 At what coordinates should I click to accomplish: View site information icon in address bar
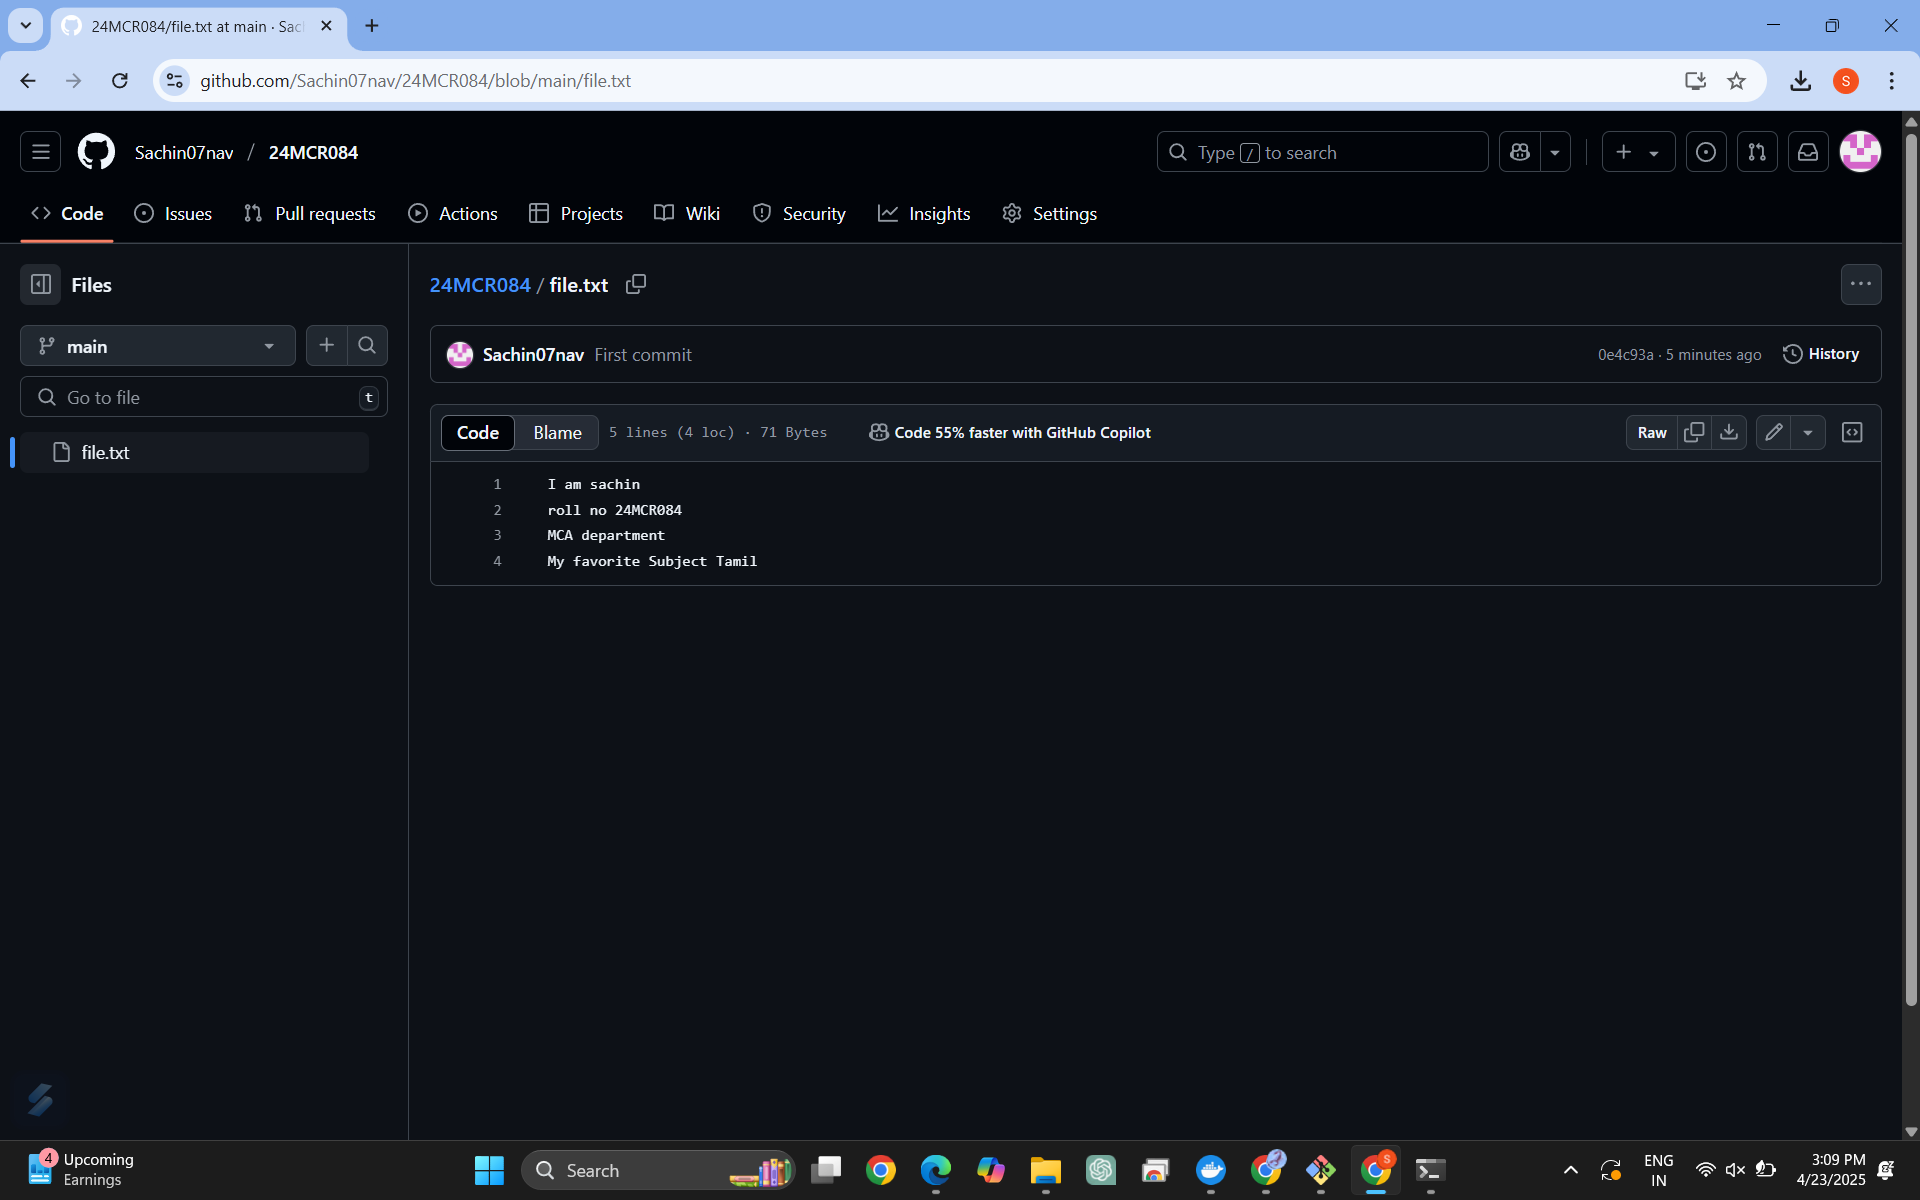[175, 80]
